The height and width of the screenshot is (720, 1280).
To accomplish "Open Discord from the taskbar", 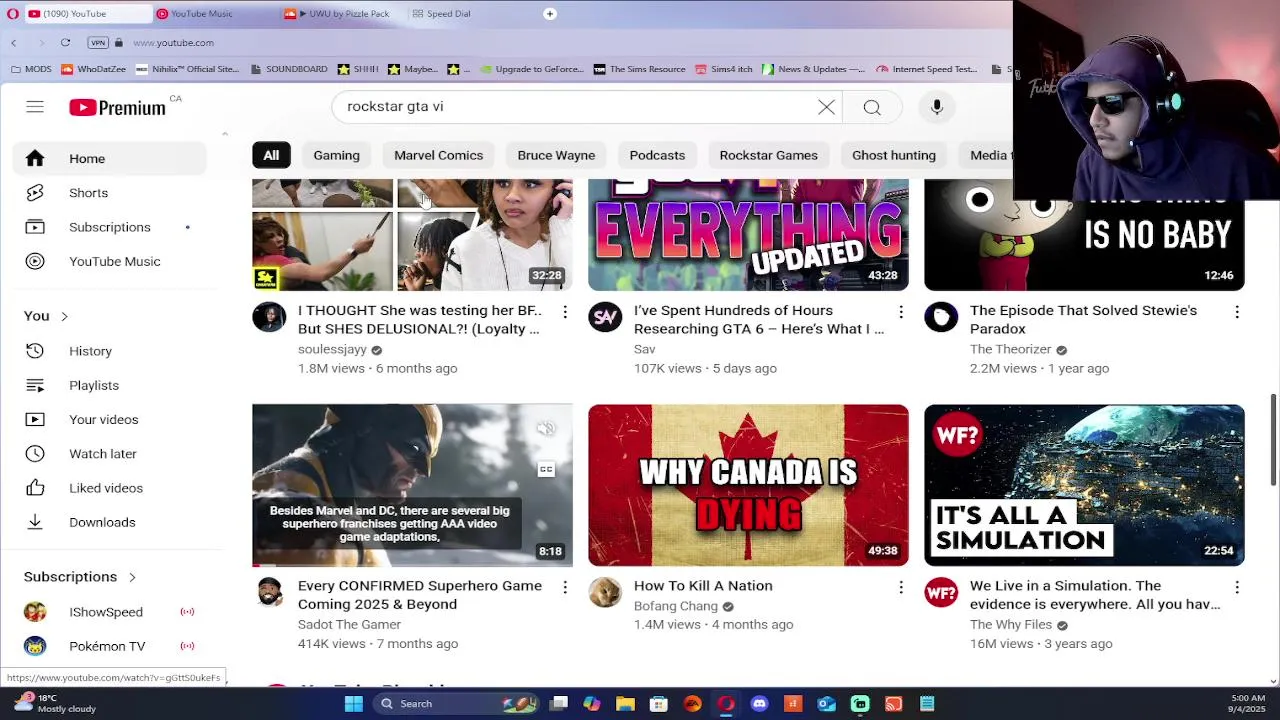I will [x=759, y=704].
